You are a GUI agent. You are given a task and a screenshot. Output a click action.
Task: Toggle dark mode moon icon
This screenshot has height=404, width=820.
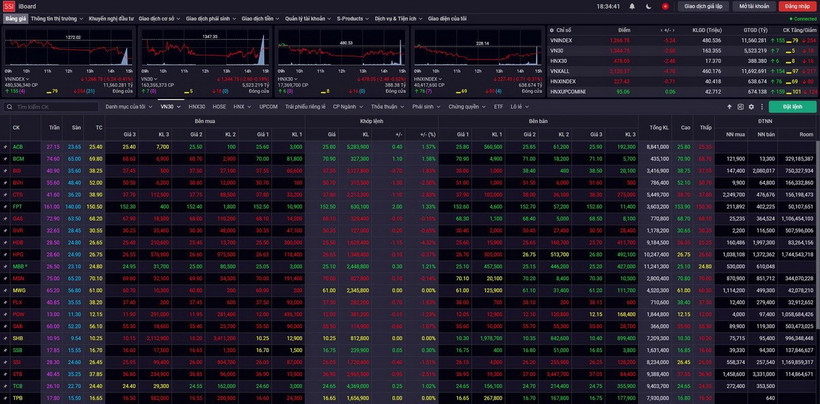tap(648, 6)
